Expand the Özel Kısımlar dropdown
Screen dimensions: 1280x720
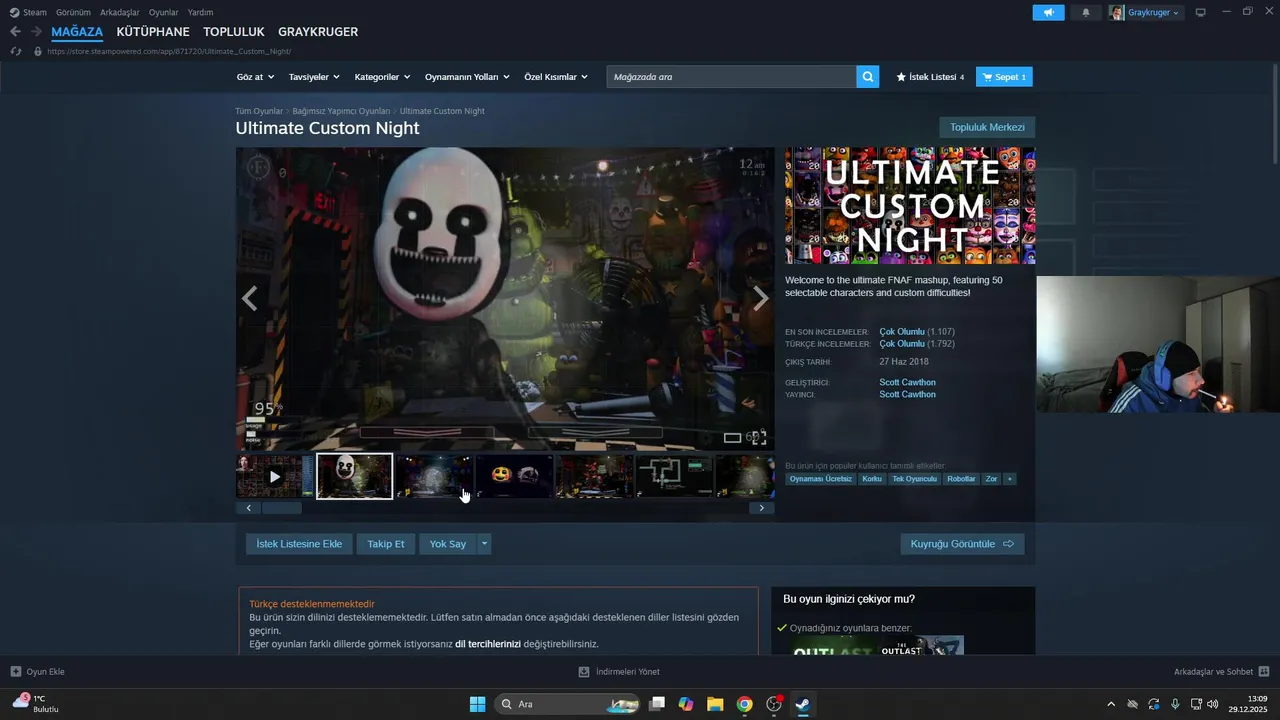pos(556,77)
